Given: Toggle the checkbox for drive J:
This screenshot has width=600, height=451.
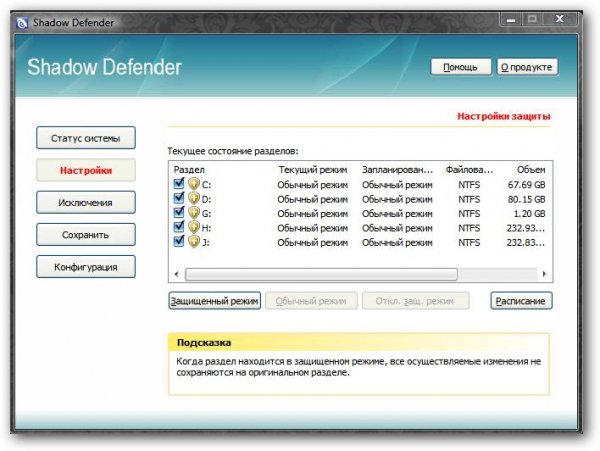Looking at the screenshot, I should tap(179, 241).
